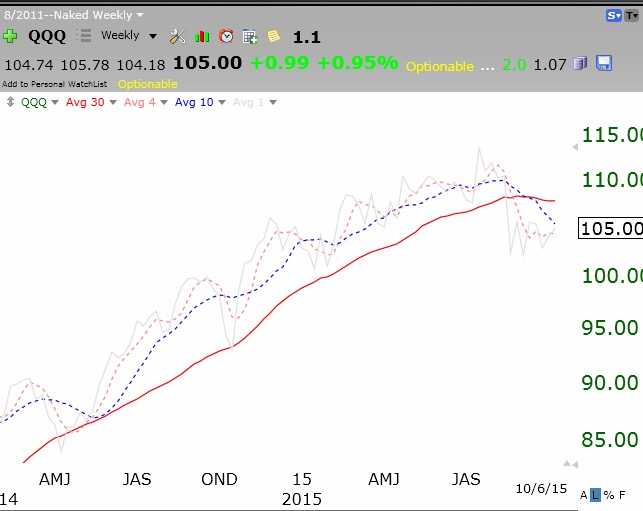Screen dimensions: 643x511
Task: Select the F scale button
Action: [x=622, y=495]
